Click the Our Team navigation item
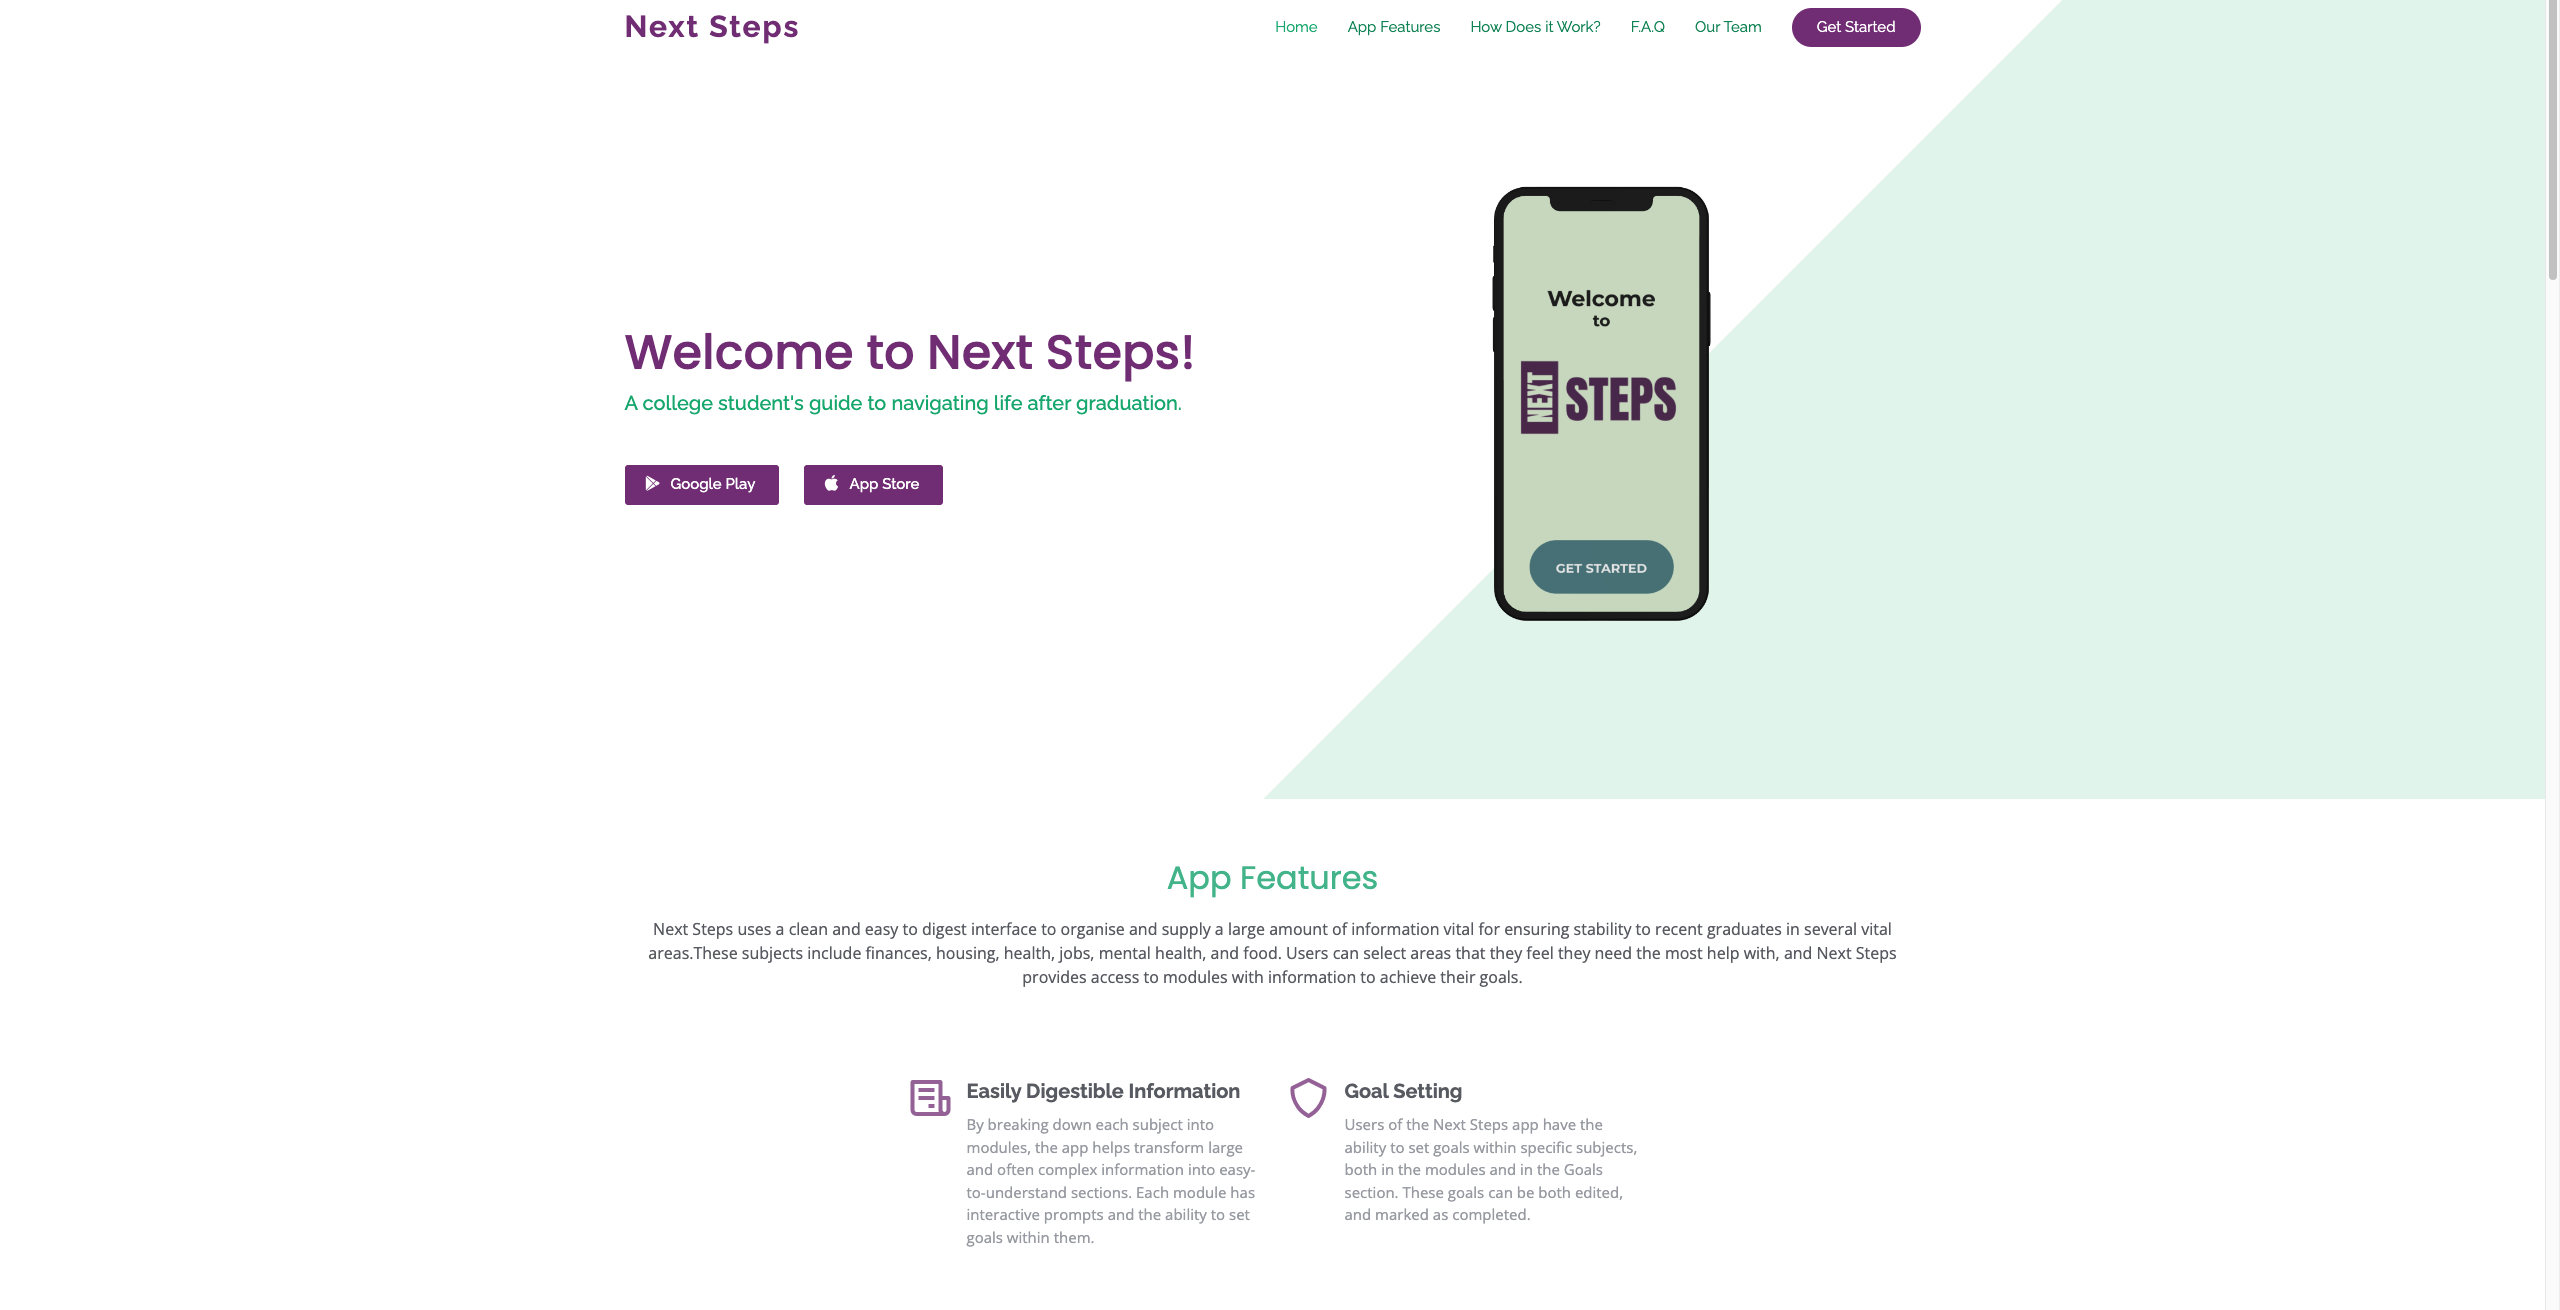 tap(1727, 27)
